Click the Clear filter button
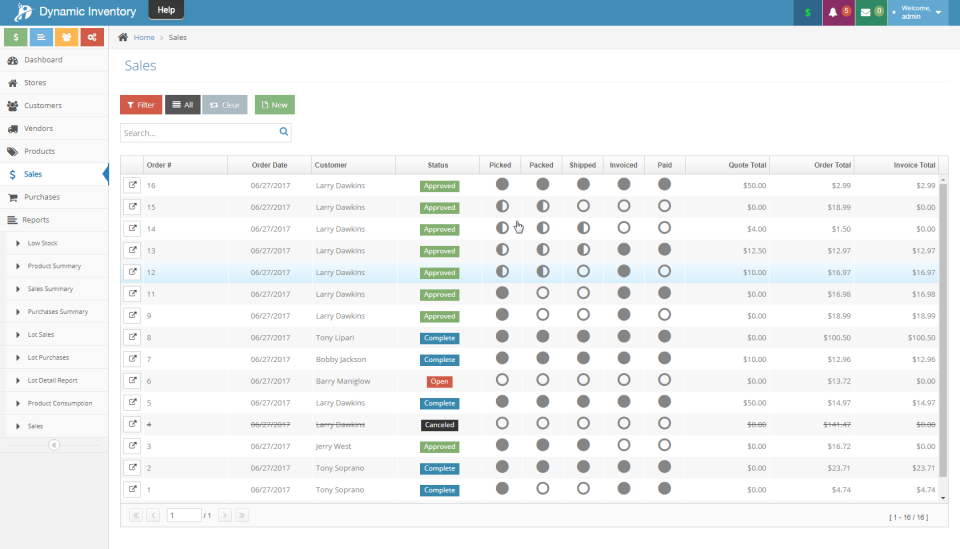Image resolution: width=960 pixels, height=549 pixels. click(x=225, y=105)
